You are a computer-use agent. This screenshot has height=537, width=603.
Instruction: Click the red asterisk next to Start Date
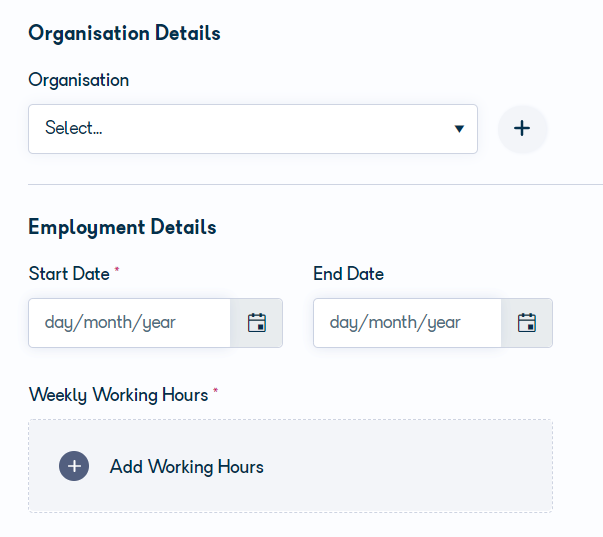(x=117, y=270)
